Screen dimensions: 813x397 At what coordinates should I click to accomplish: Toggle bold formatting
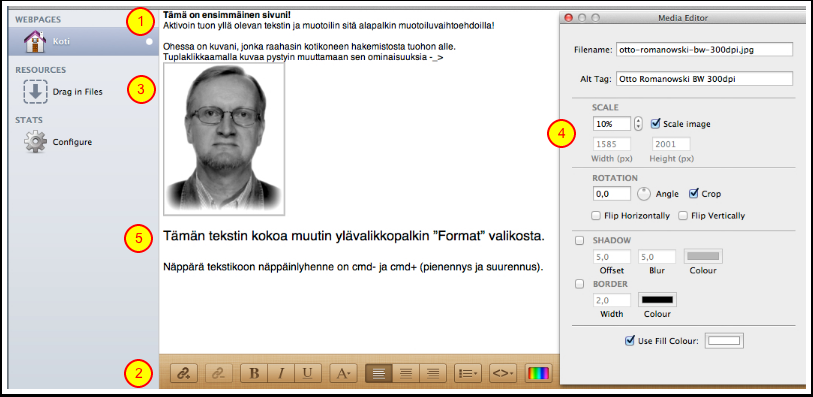(x=254, y=373)
